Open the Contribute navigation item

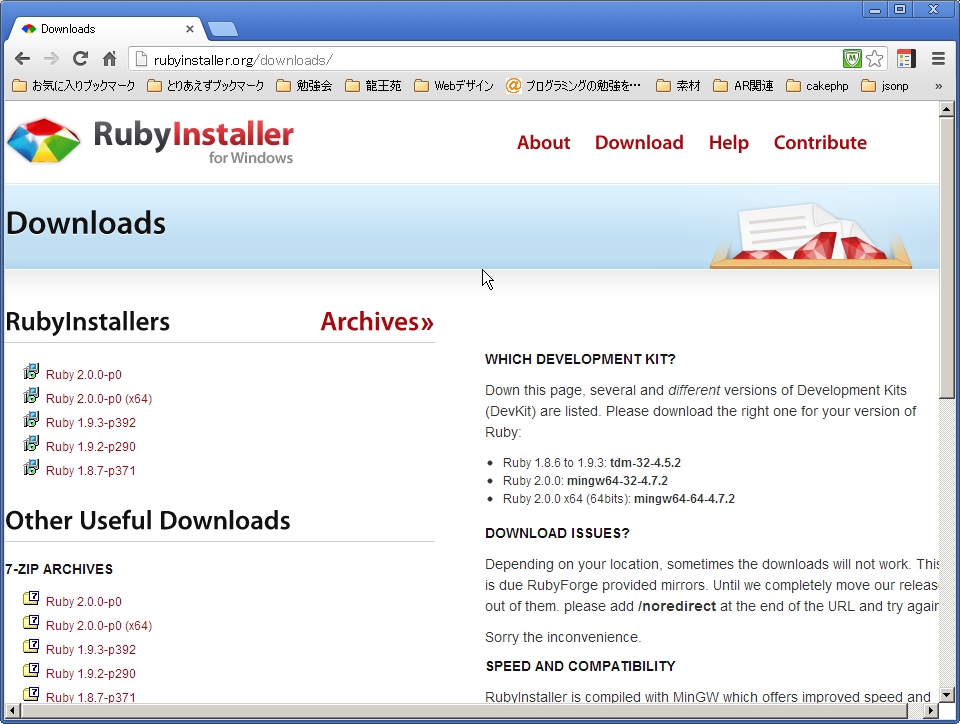click(x=820, y=143)
